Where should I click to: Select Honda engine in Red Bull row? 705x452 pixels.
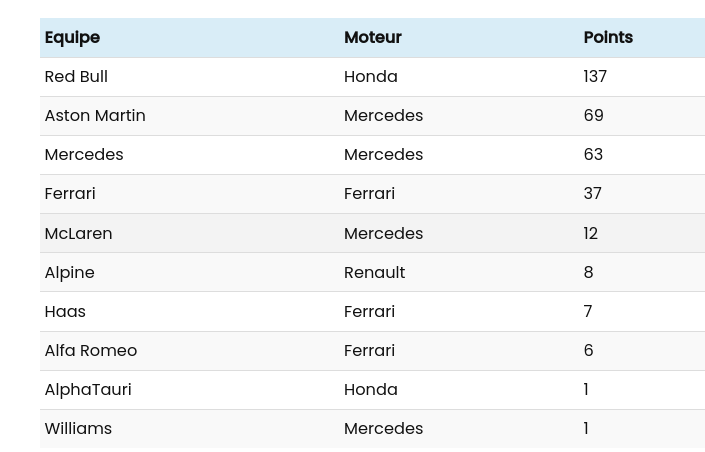click(x=370, y=77)
